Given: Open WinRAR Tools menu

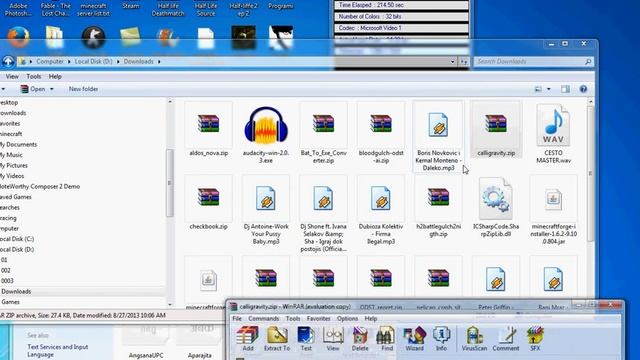Looking at the screenshot, I should [x=293, y=318].
